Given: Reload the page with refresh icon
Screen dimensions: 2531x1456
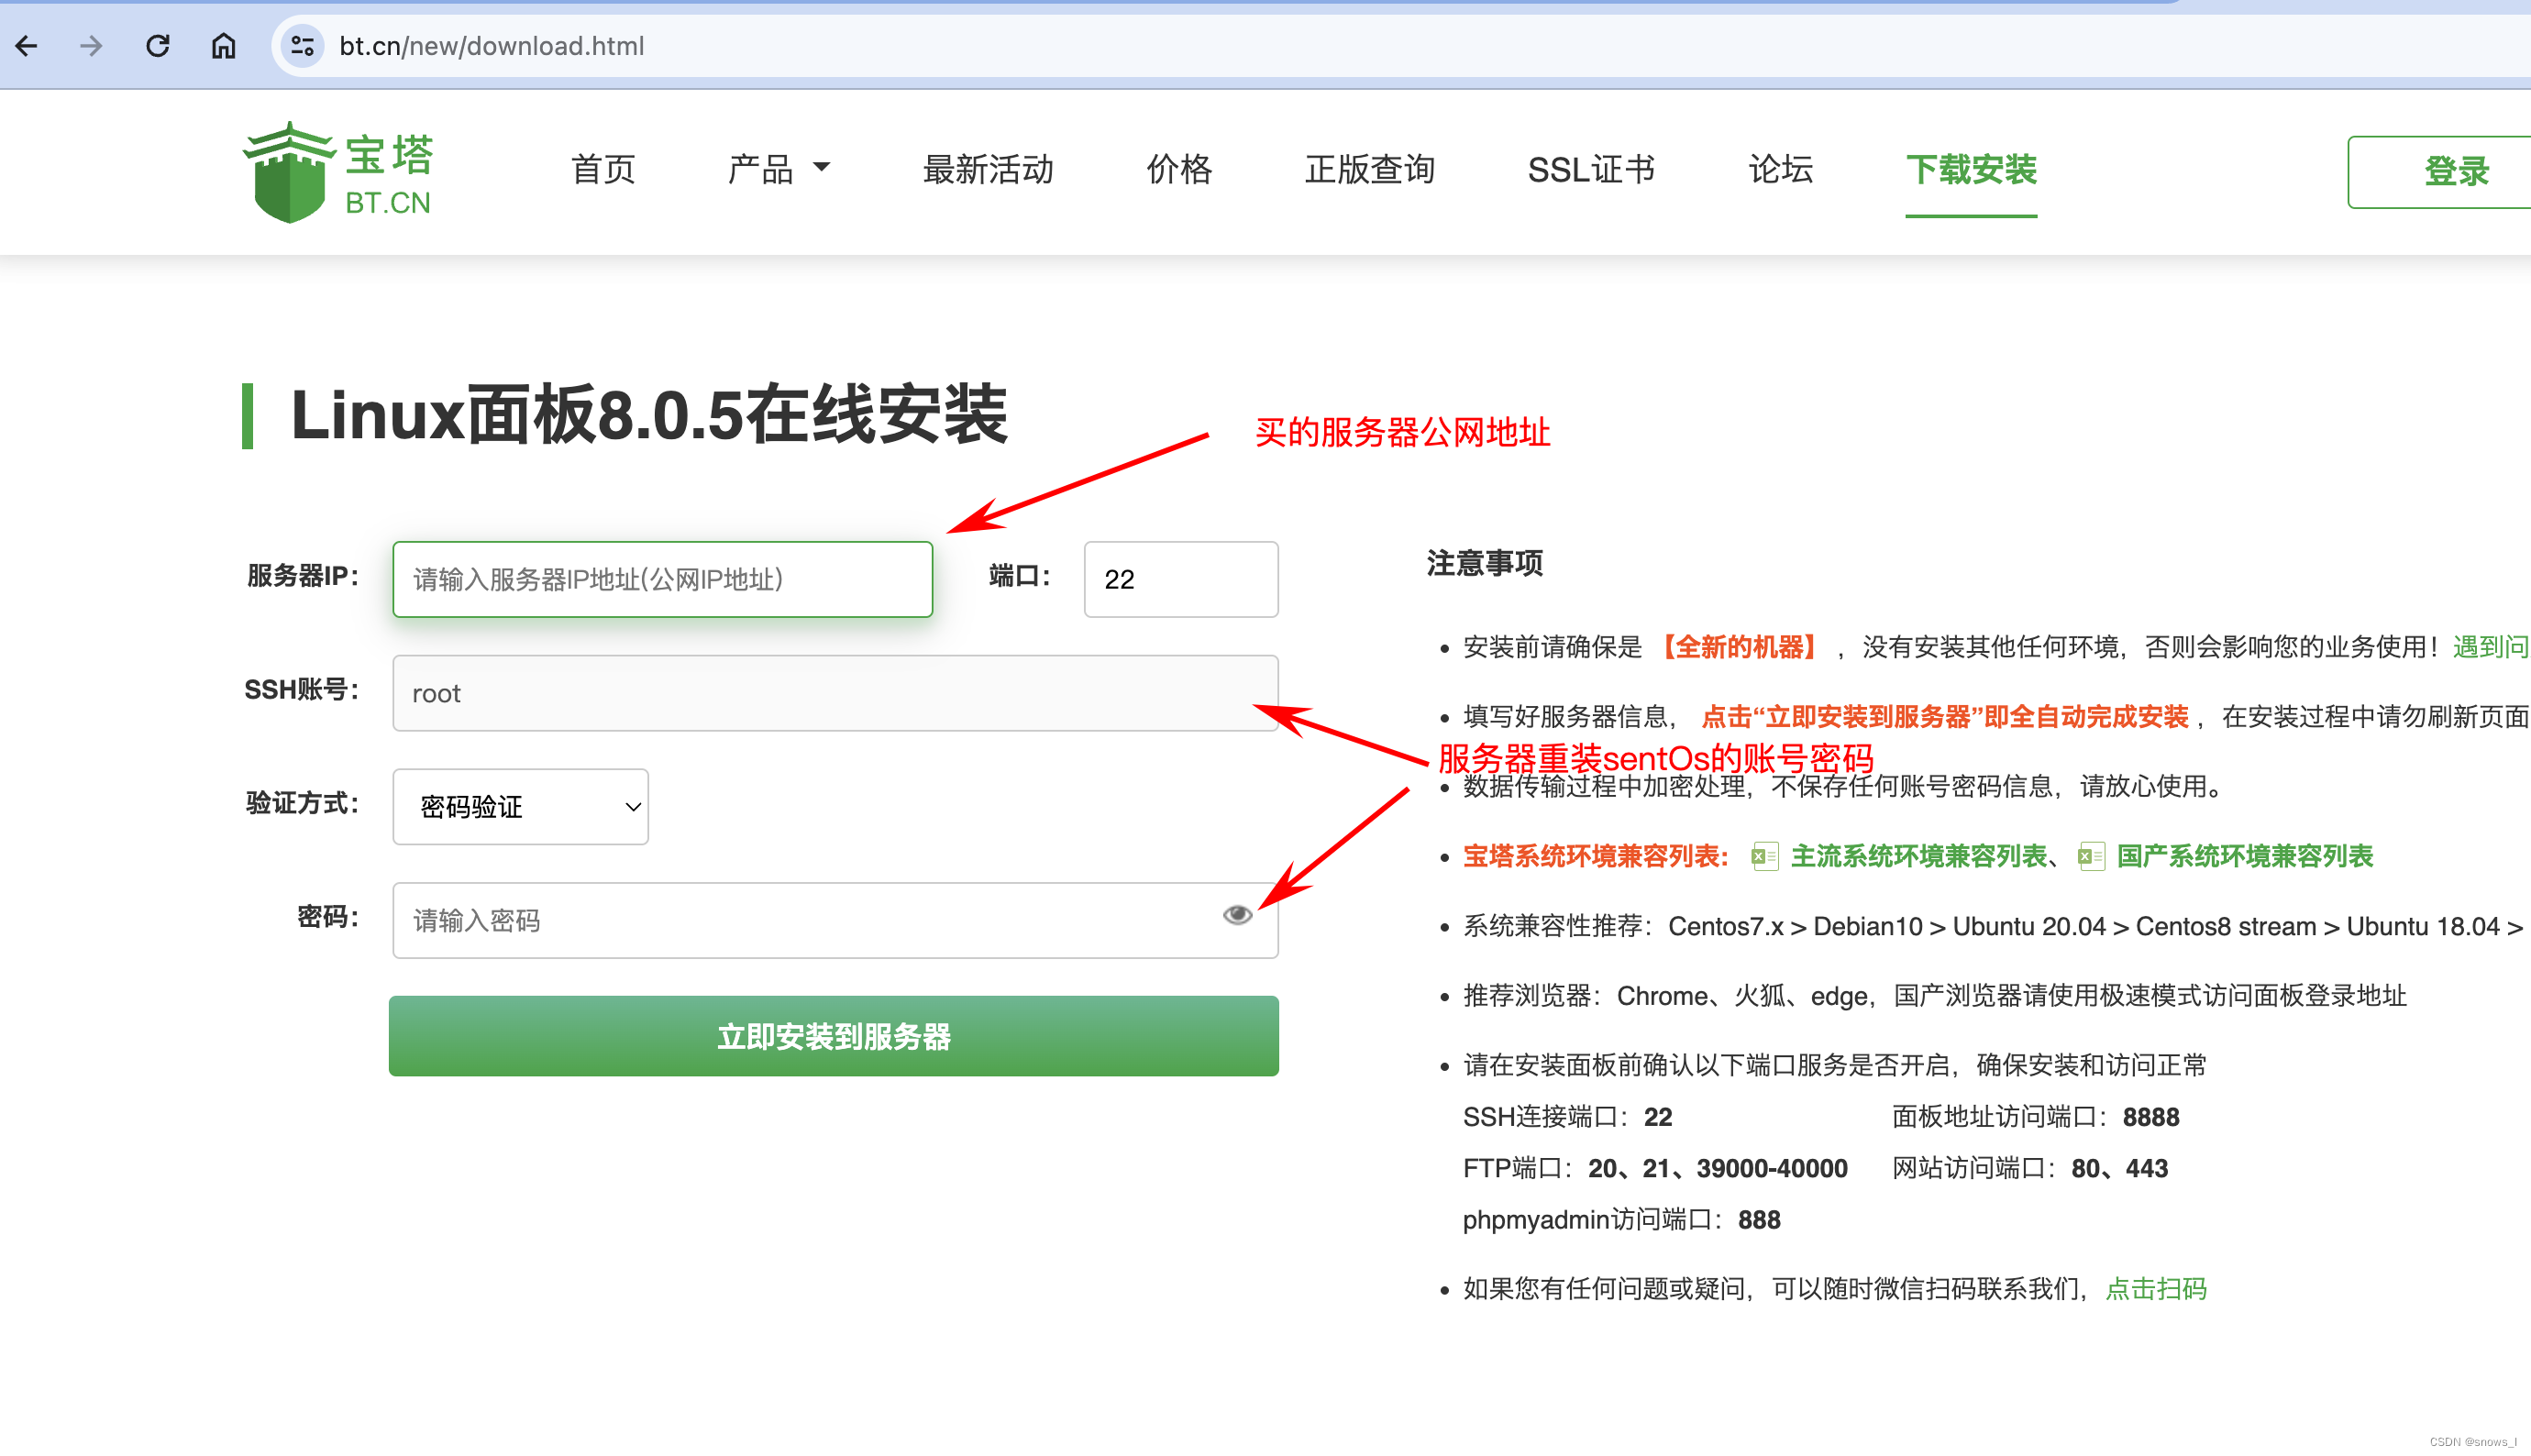Looking at the screenshot, I should point(157,46).
